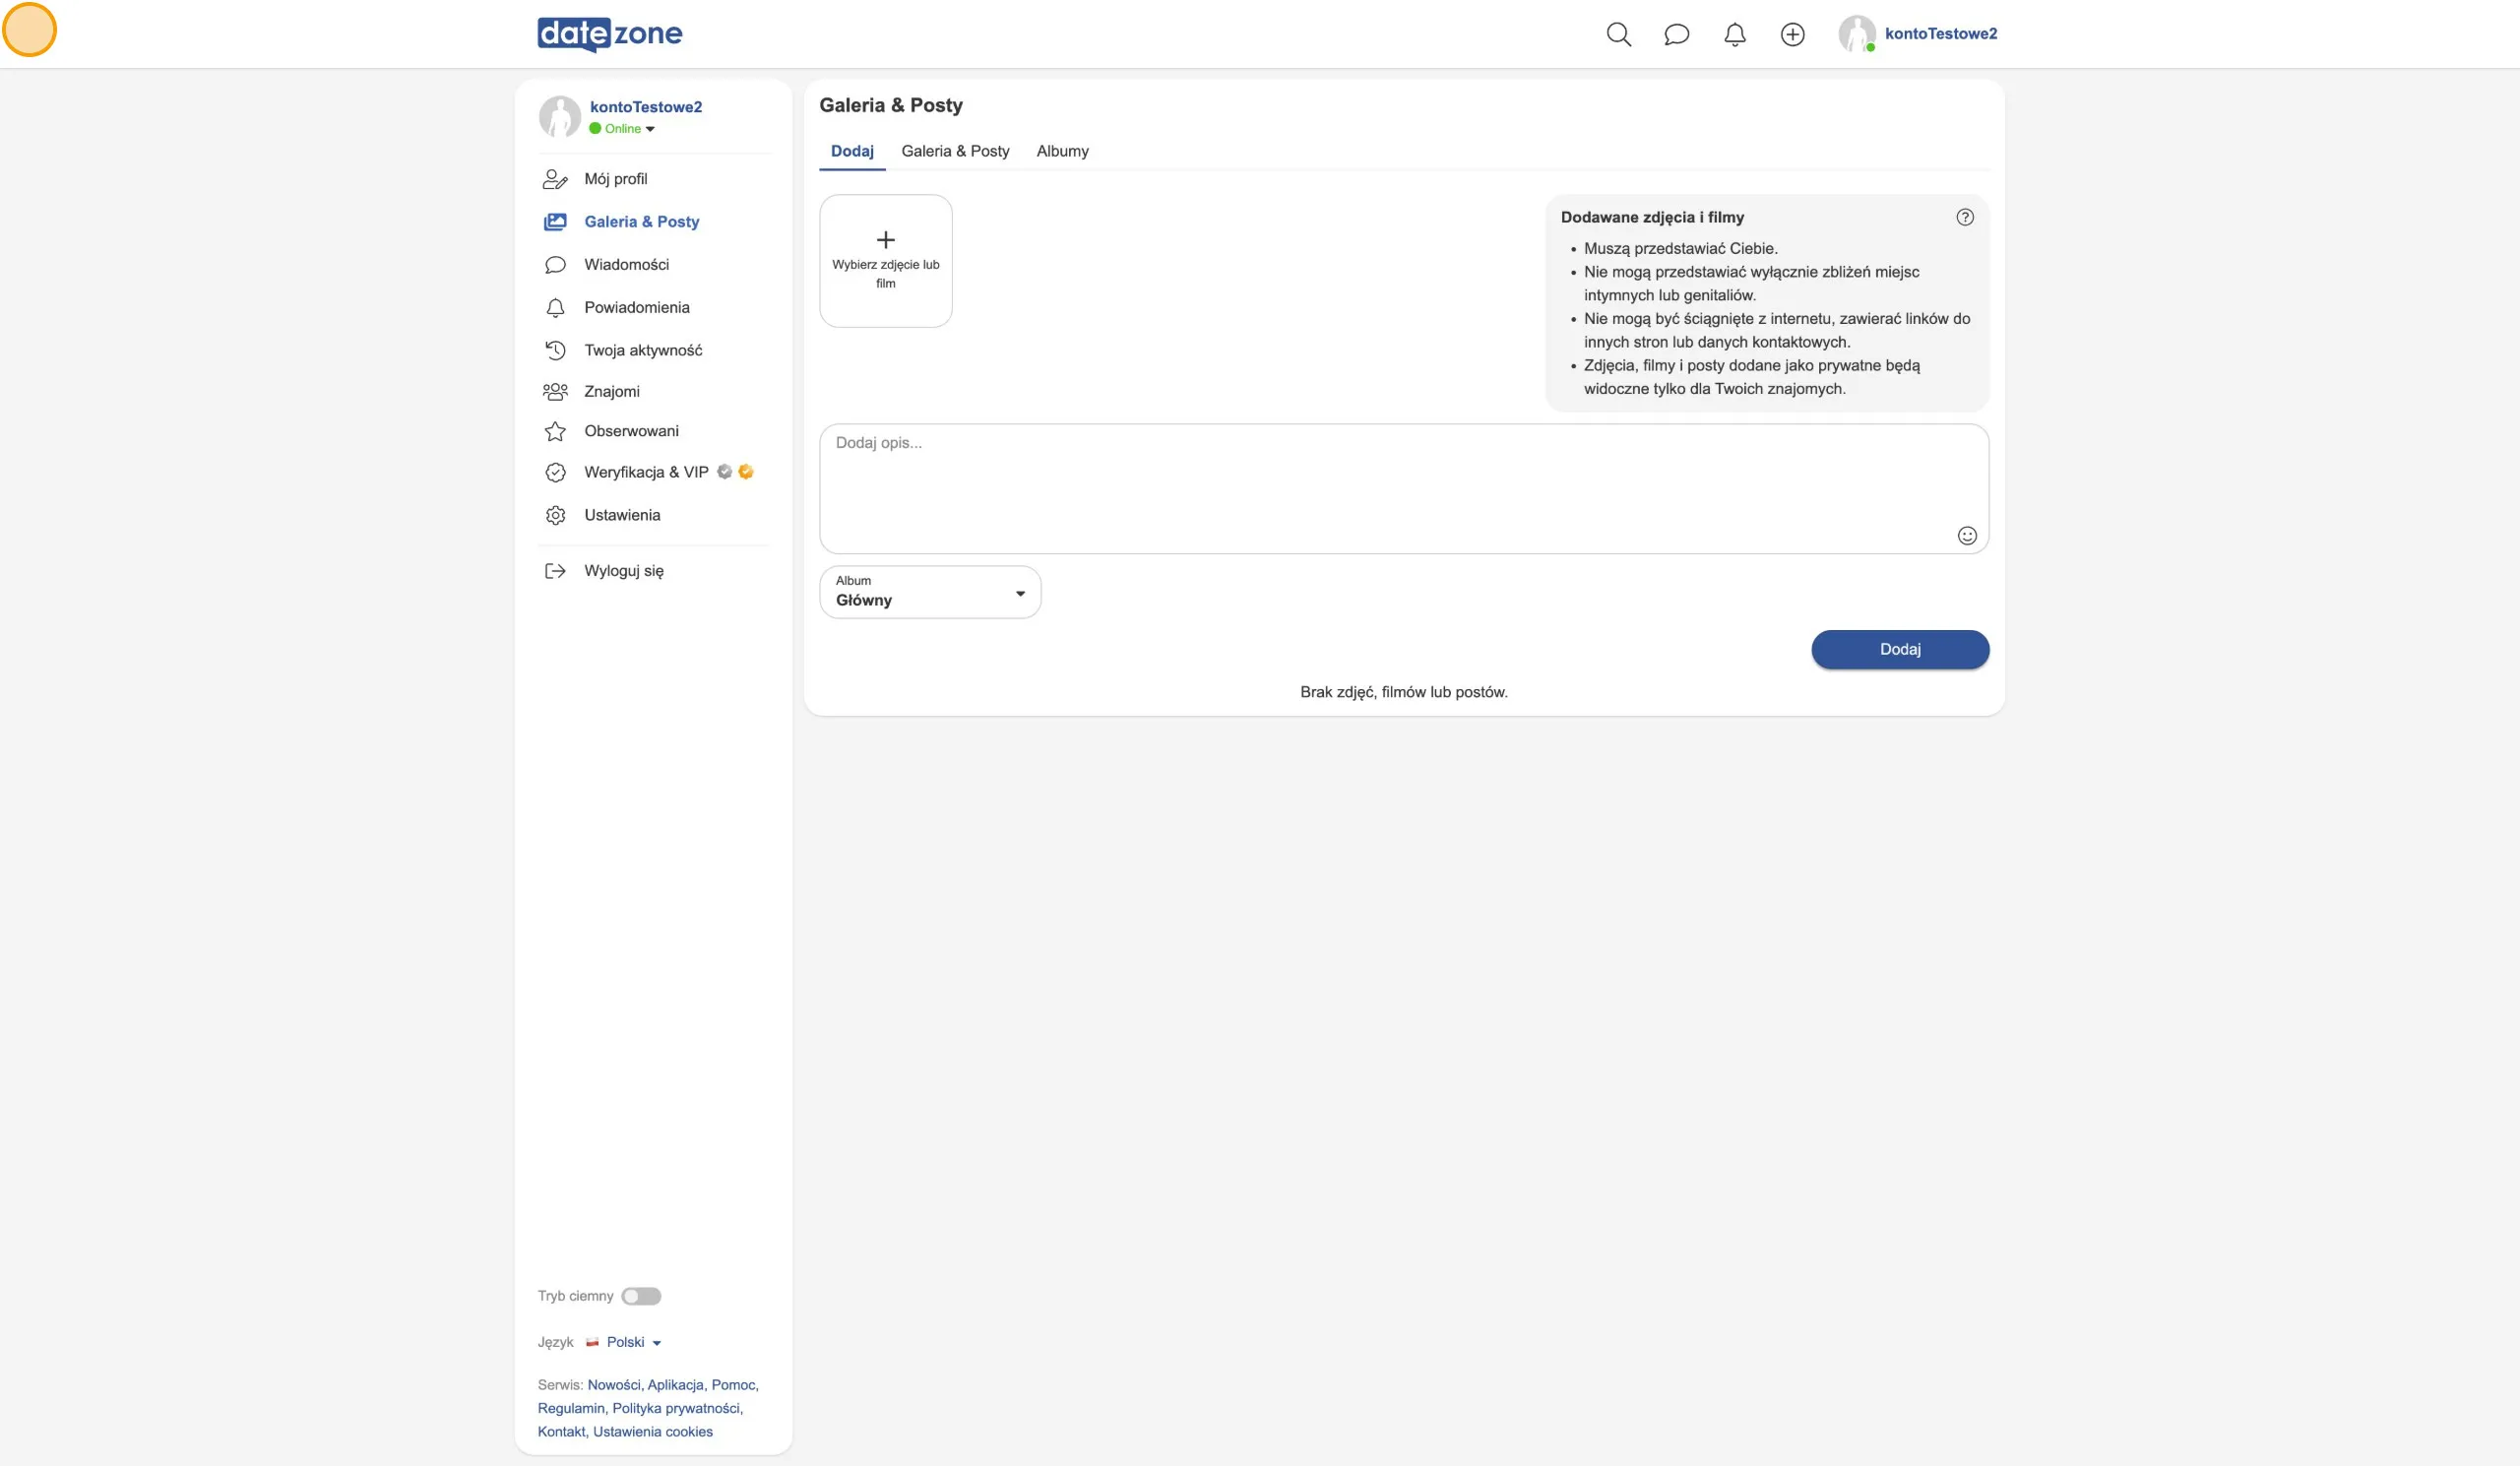Click the header user avatar
This screenshot has width=2520, height=1466.
click(x=1856, y=34)
